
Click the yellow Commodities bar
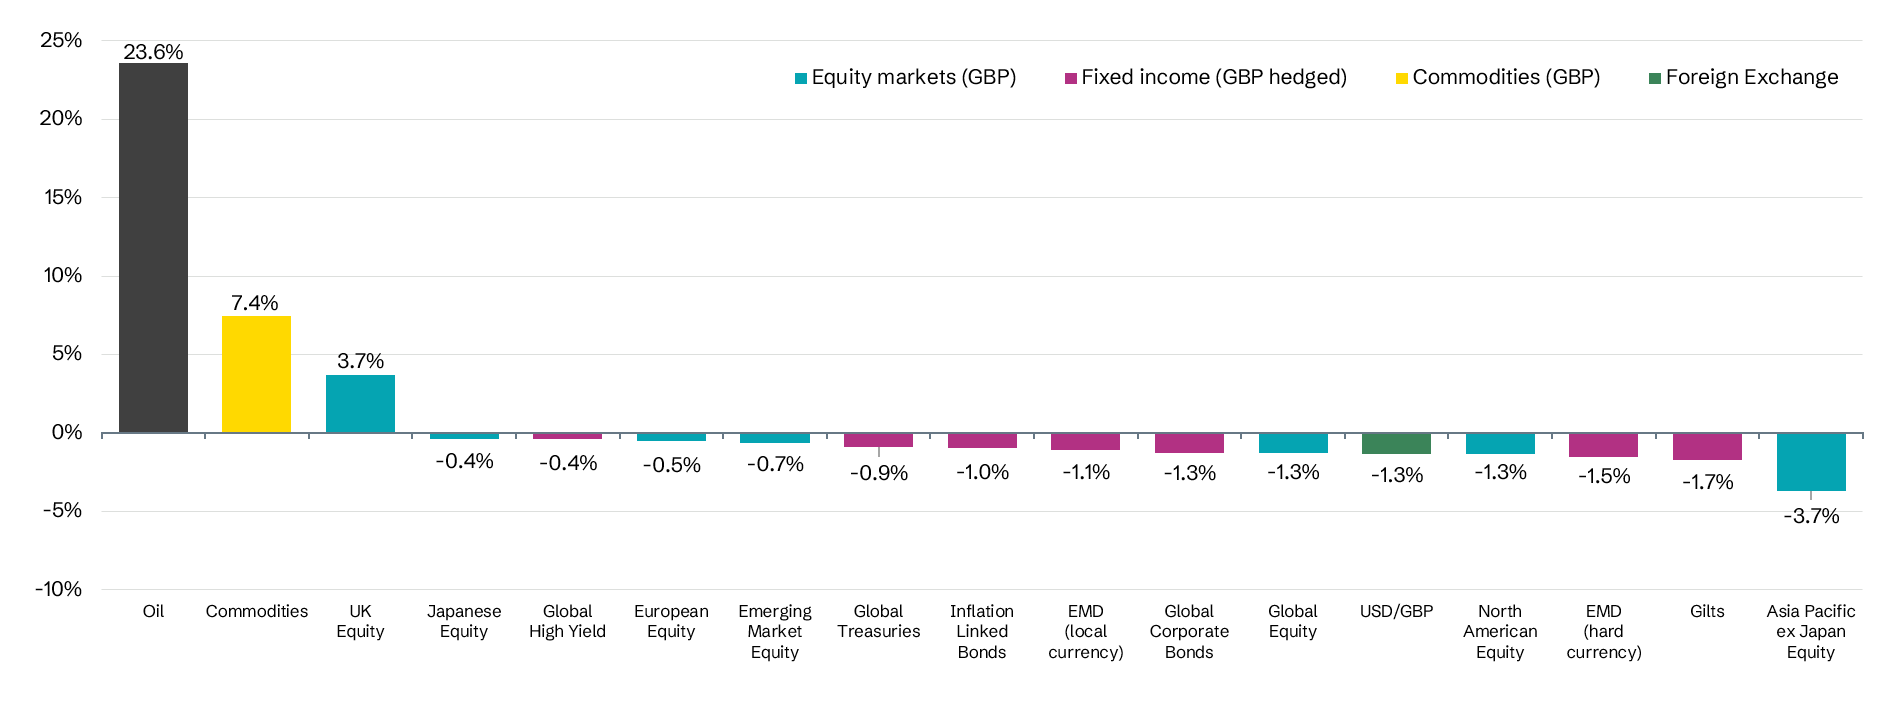pyautogui.click(x=256, y=374)
